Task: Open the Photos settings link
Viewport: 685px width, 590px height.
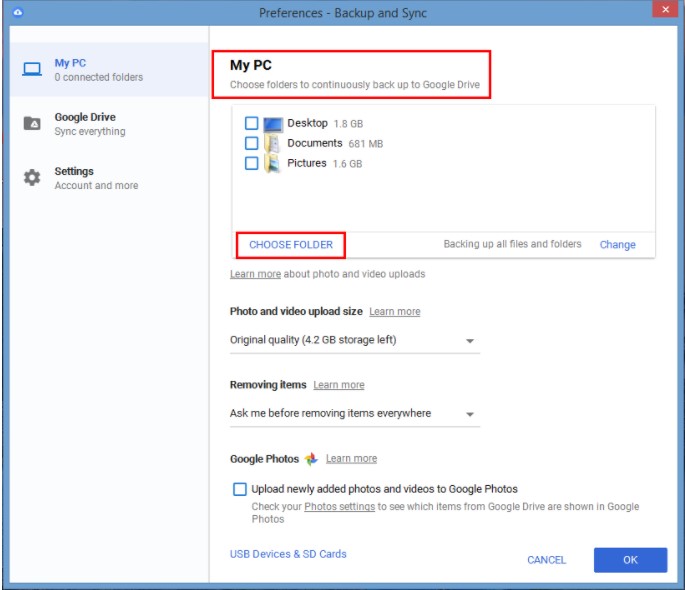Action: tap(340, 507)
